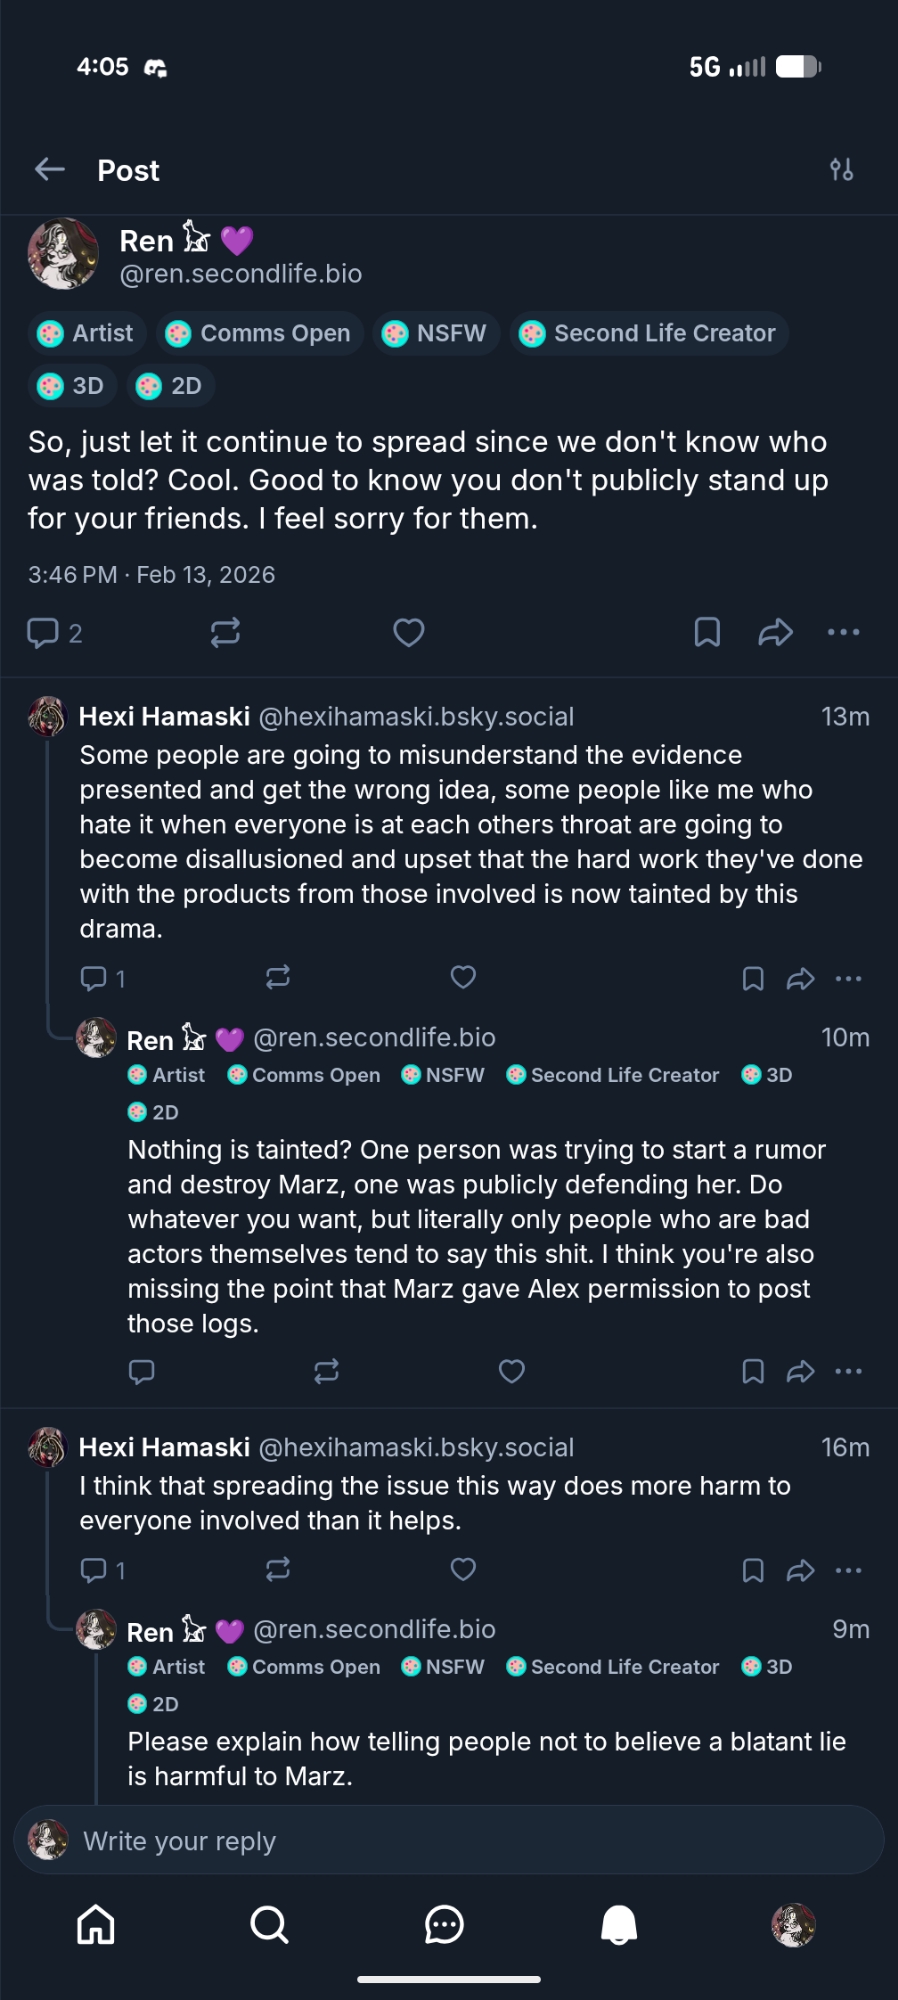
Task: Tap the Write your reply field
Action: pos(449,1840)
